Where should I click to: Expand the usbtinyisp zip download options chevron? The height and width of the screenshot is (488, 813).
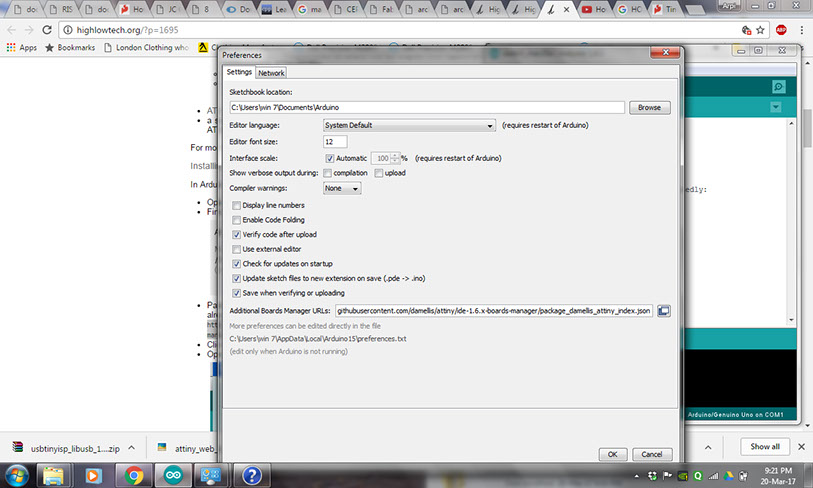(x=132, y=447)
